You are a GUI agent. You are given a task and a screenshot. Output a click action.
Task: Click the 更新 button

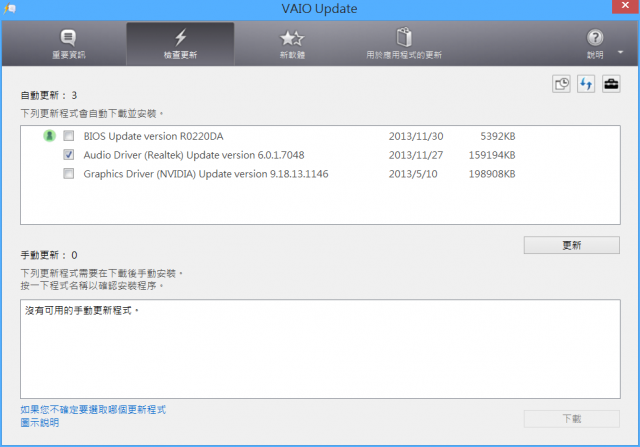tap(571, 245)
